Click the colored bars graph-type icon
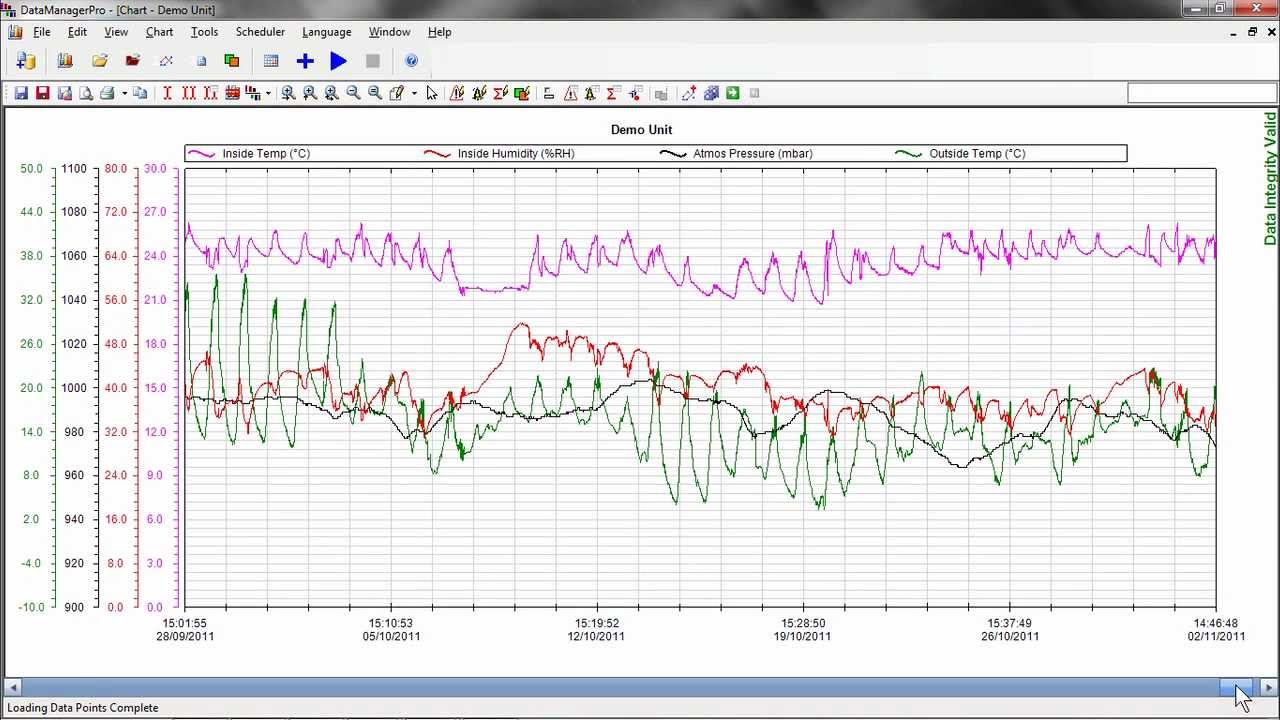This screenshot has width=1280, height=720. (x=253, y=93)
